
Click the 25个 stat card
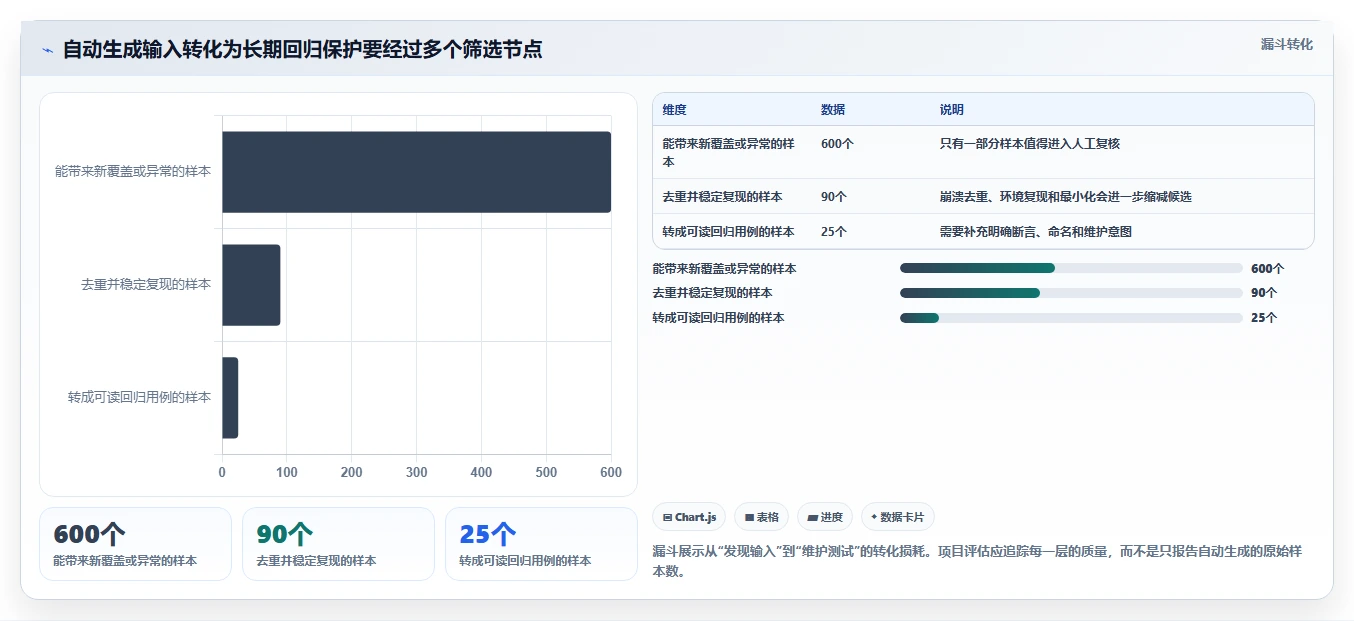541,544
